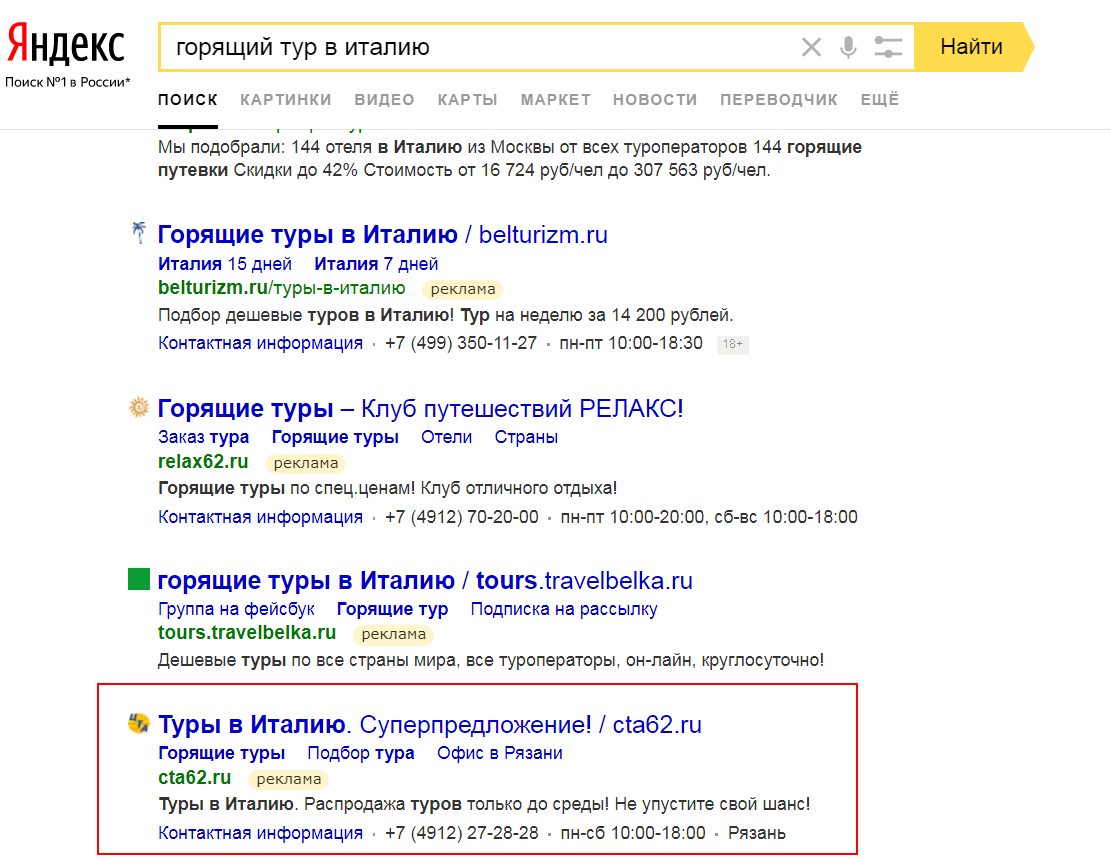Click the 'реклама' label beside tours.travelbelka.ru
Image resolution: width=1111 pixels, height=859 pixels.
(x=393, y=634)
